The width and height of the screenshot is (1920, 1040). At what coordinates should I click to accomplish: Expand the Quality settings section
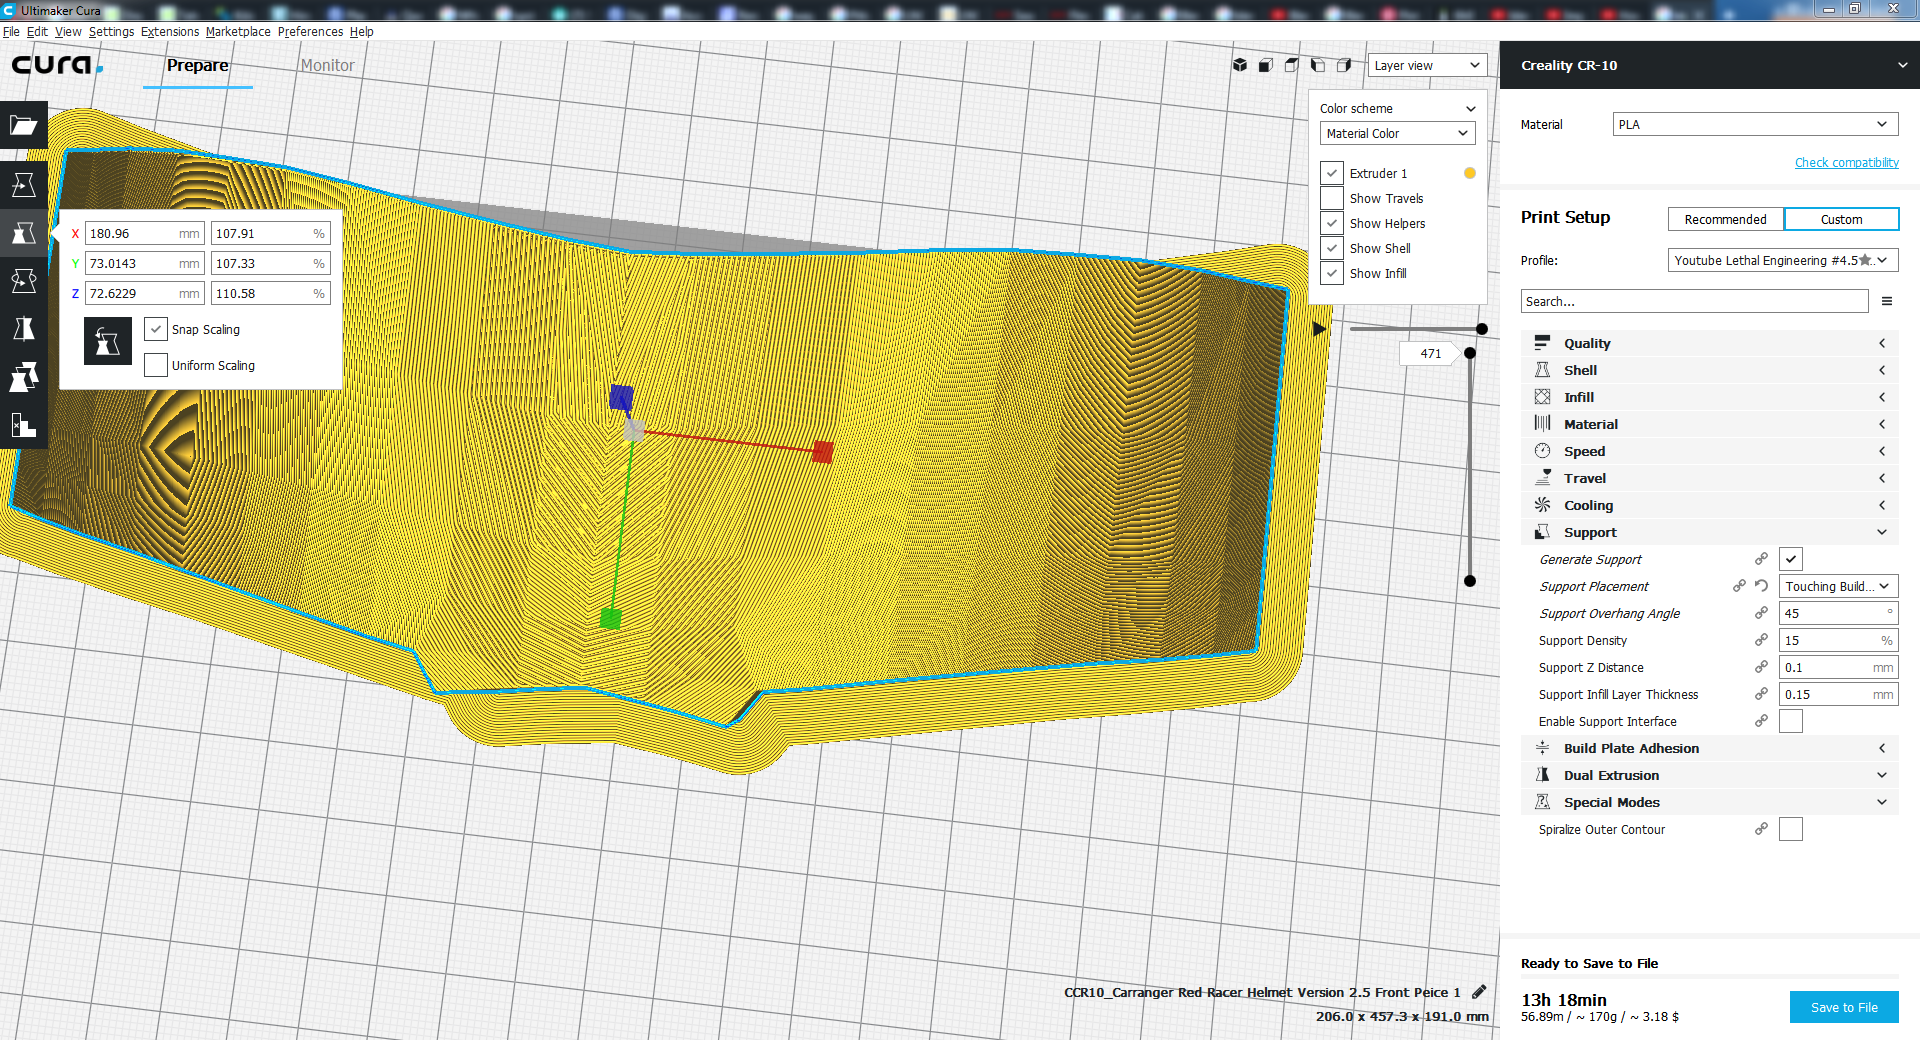tap(1710, 343)
